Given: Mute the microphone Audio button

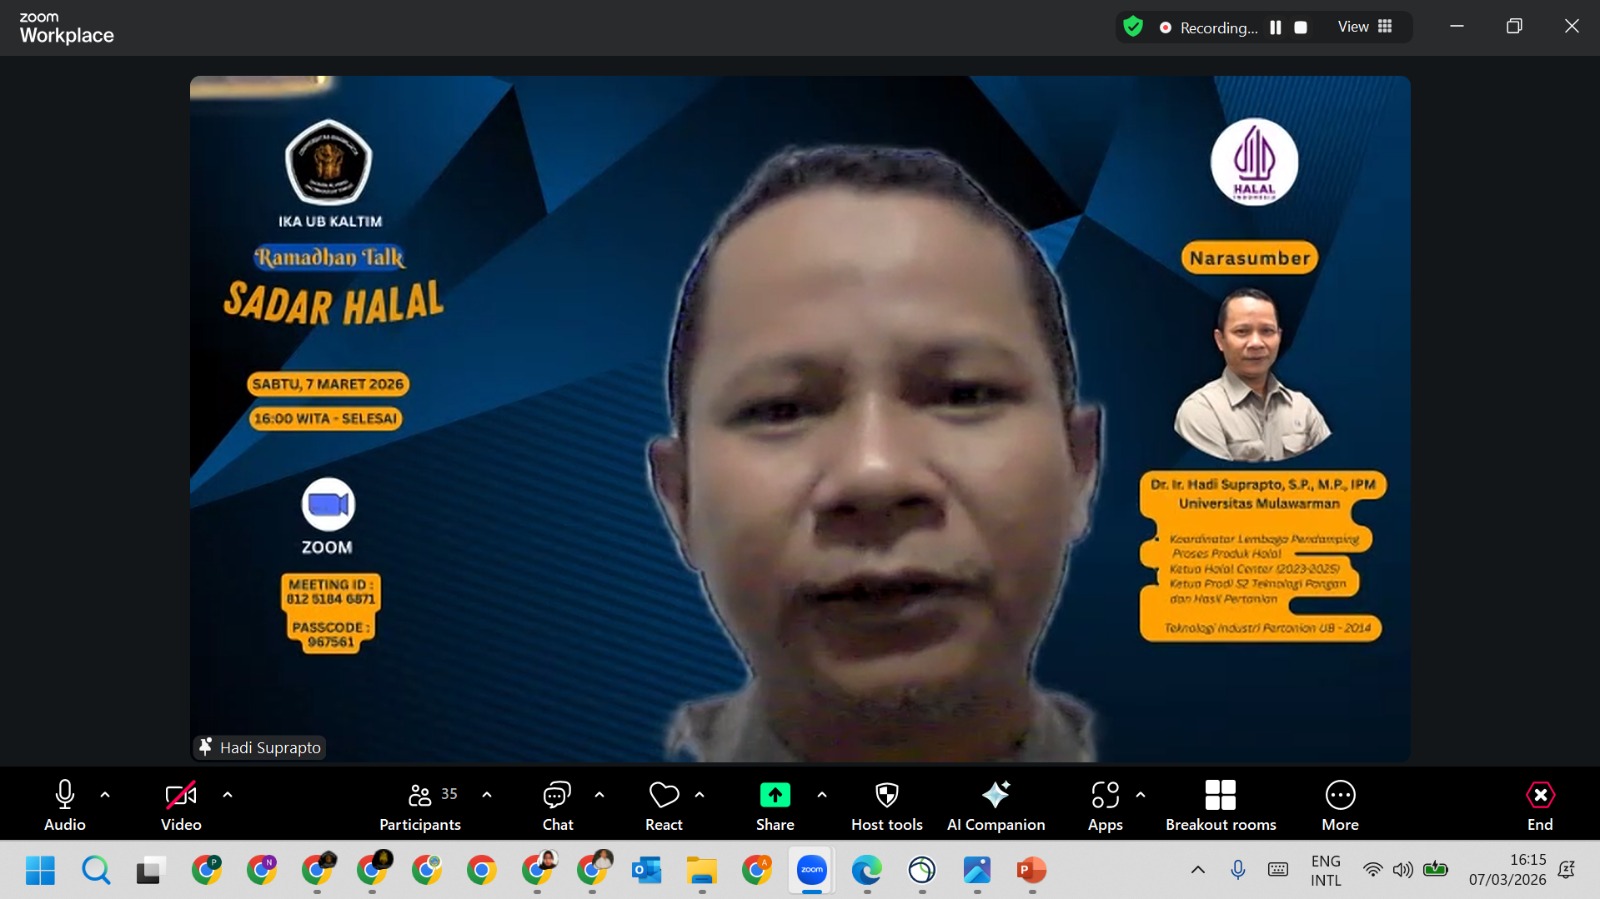Looking at the screenshot, I should [65, 805].
